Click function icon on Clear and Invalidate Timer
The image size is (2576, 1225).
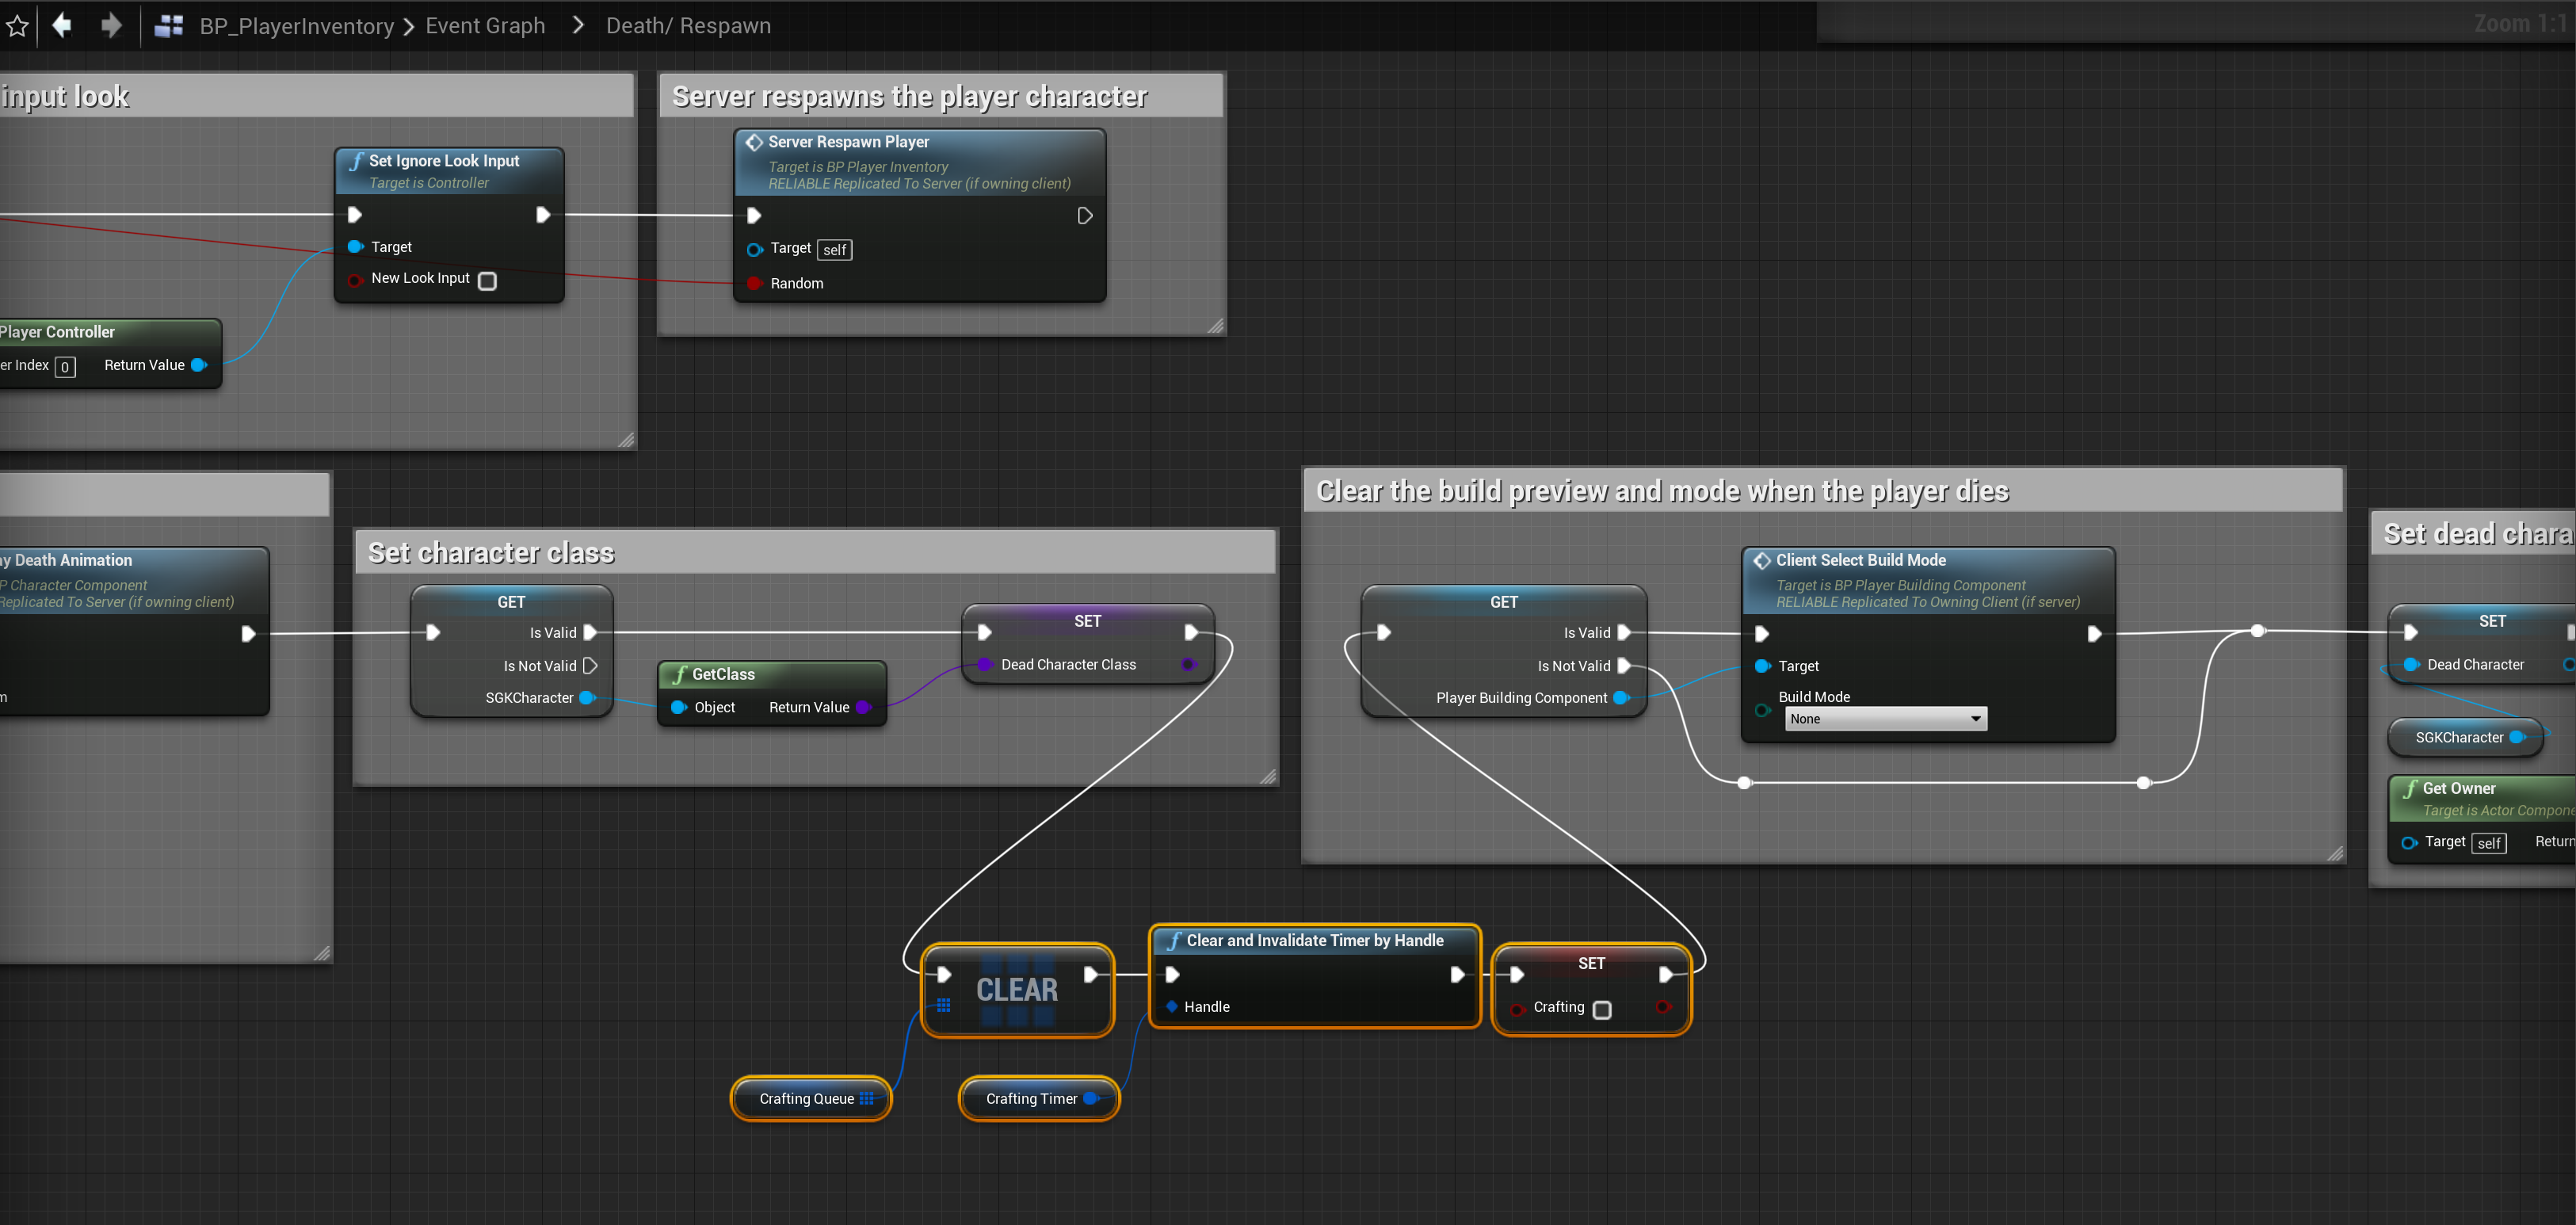pyautogui.click(x=1173, y=941)
